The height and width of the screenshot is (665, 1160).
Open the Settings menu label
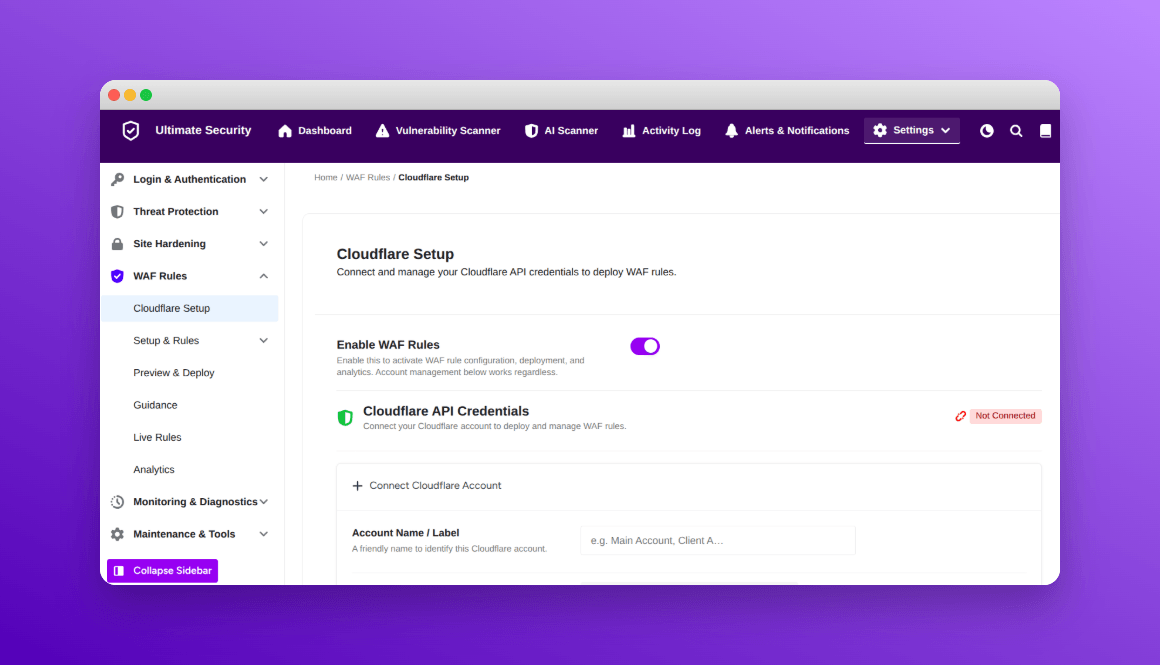coord(913,130)
